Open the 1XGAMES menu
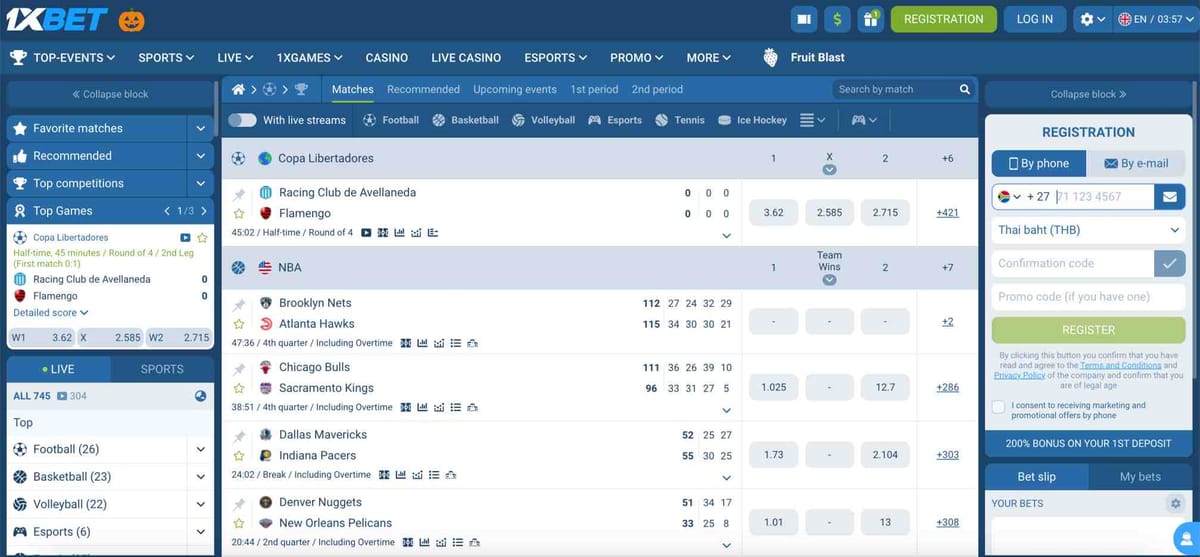Screen dimensions: 1200x557 pyautogui.click(x=310, y=58)
